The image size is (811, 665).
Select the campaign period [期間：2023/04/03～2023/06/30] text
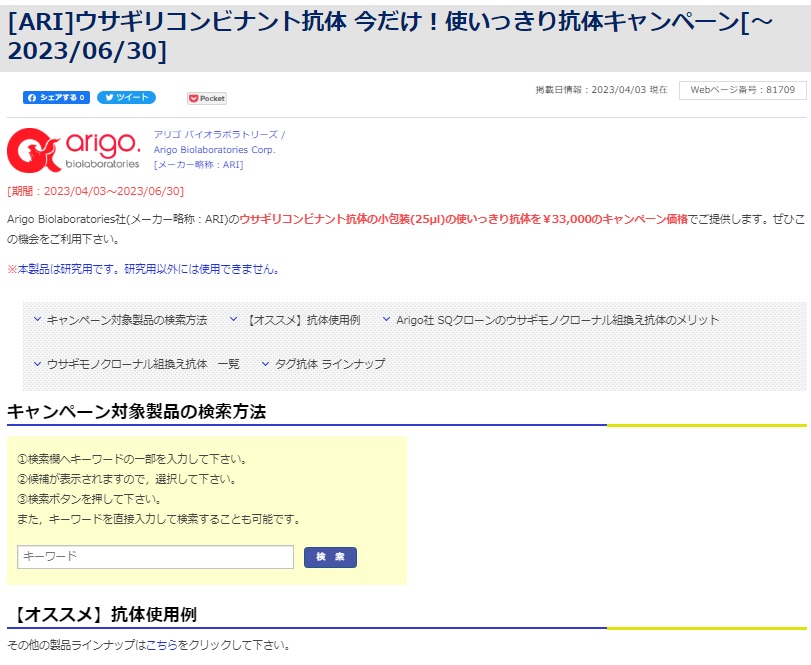pos(95,191)
